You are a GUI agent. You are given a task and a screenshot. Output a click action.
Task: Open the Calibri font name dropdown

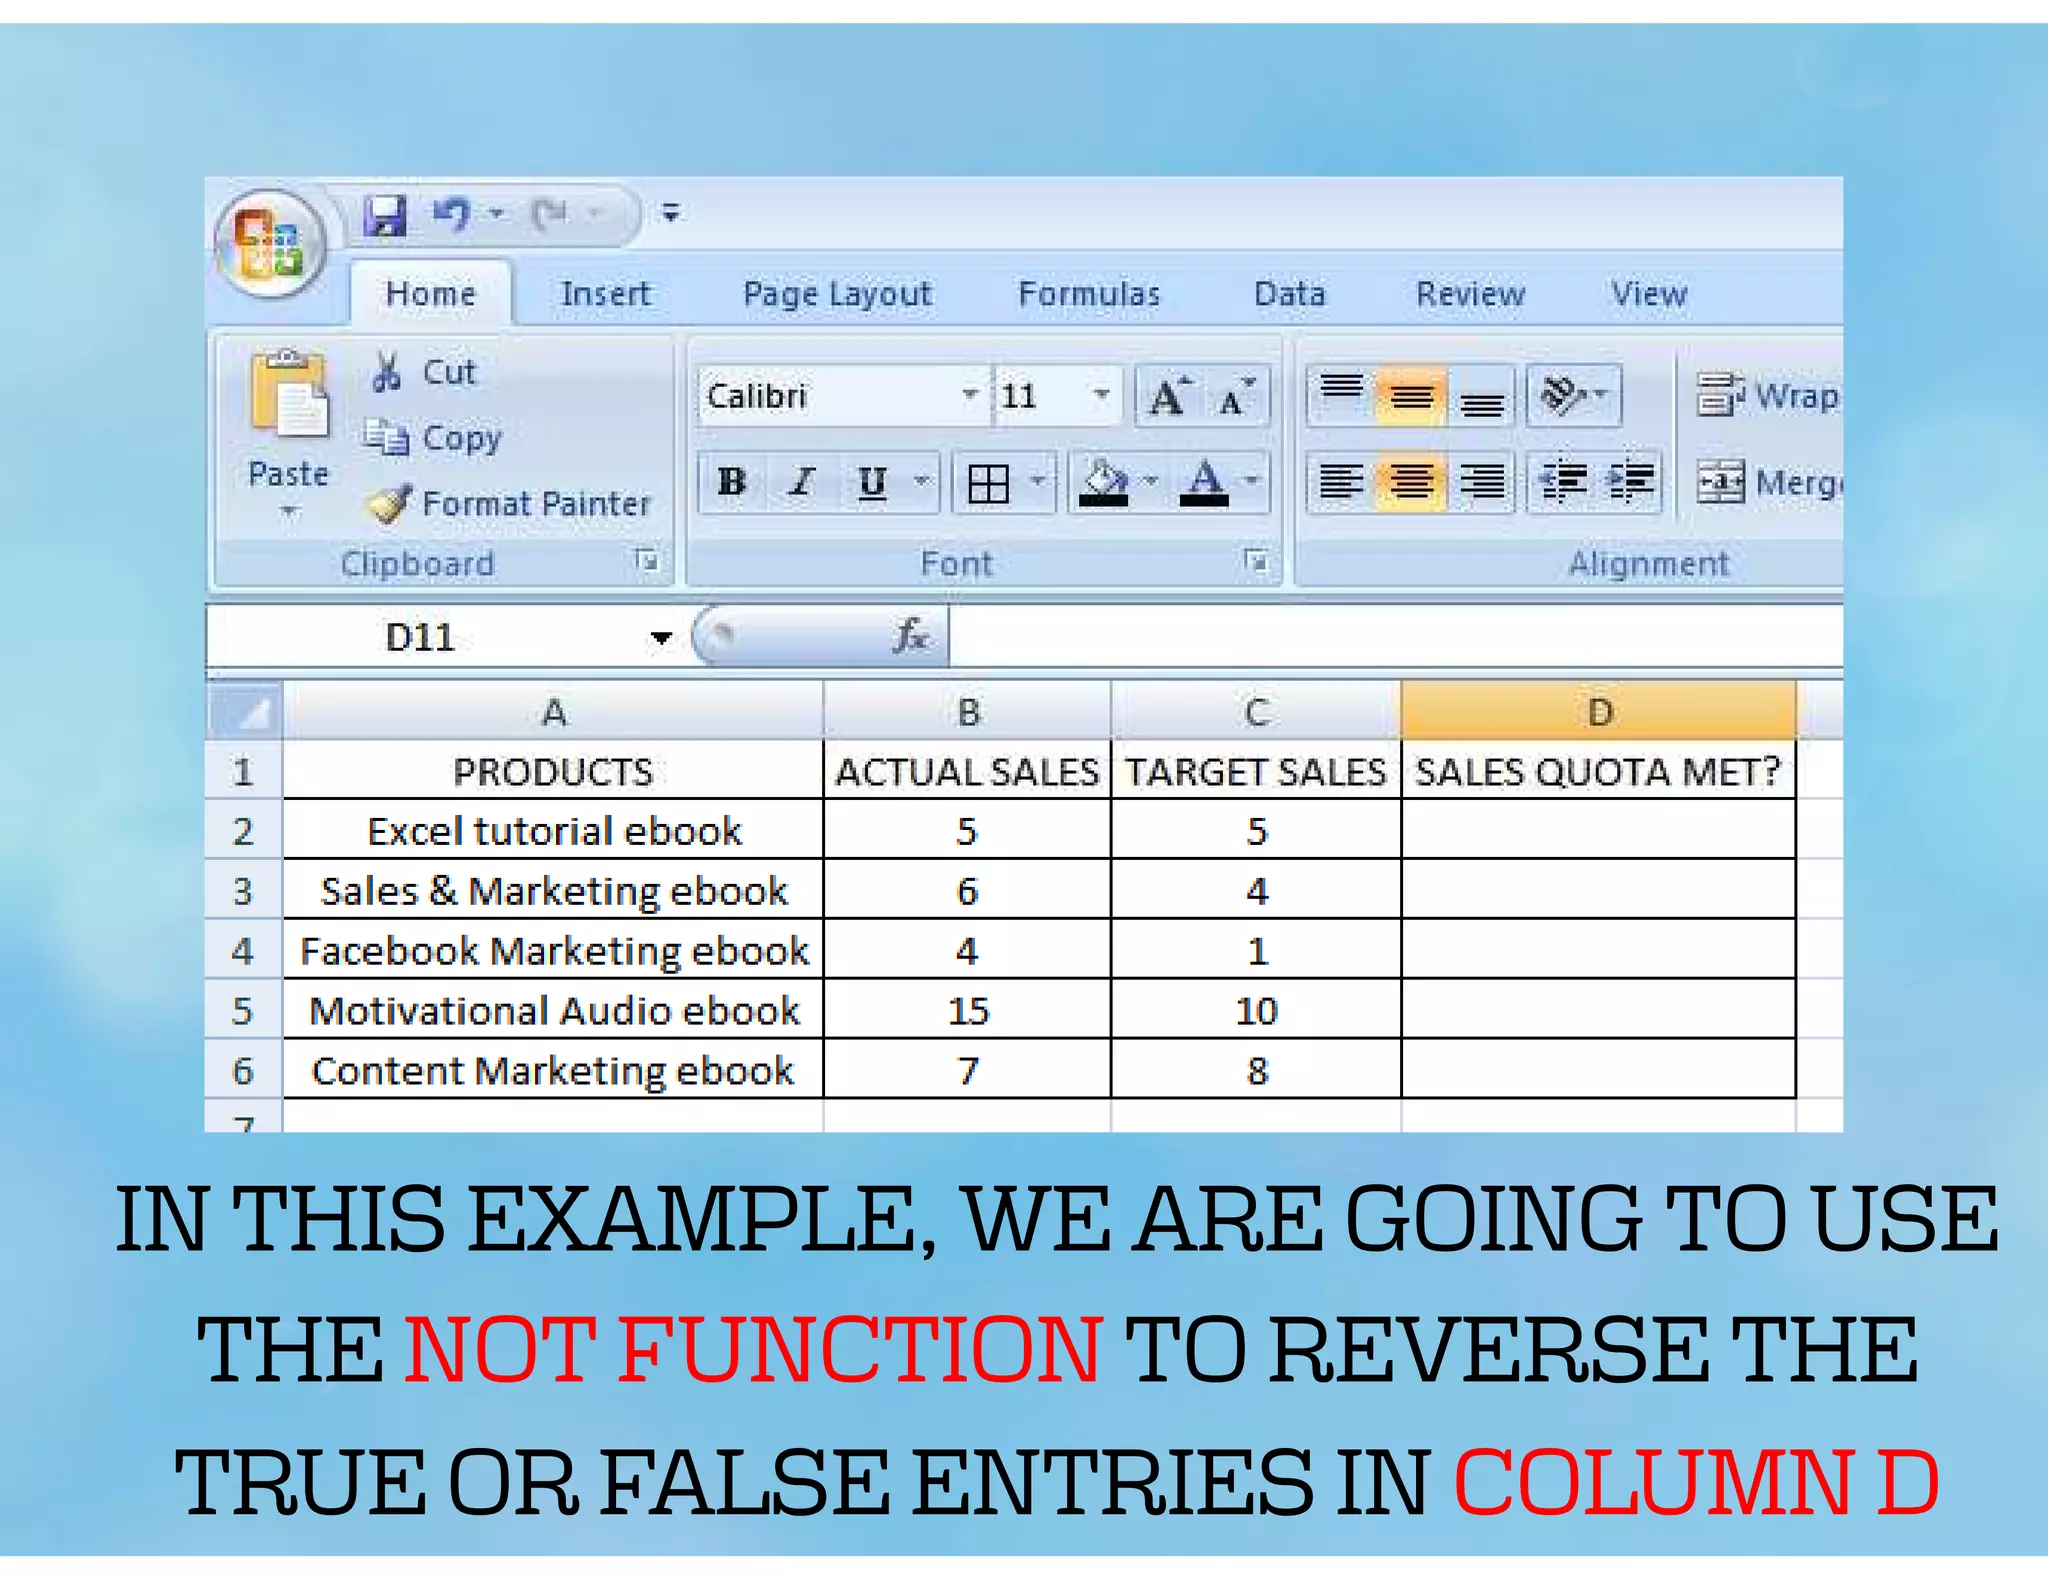point(969,395)
